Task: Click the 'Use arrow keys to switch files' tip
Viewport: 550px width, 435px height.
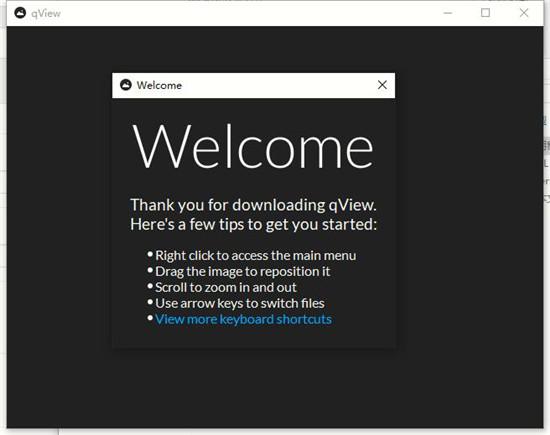Action: (240, 303)
